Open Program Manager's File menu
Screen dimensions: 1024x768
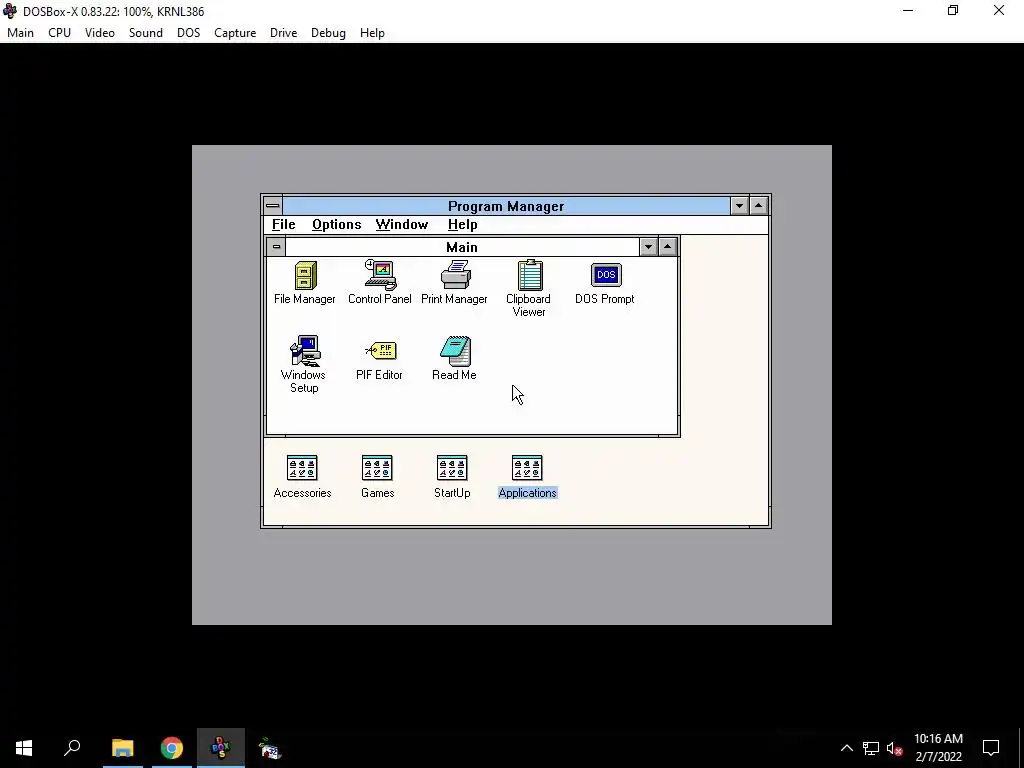point(283,225)
